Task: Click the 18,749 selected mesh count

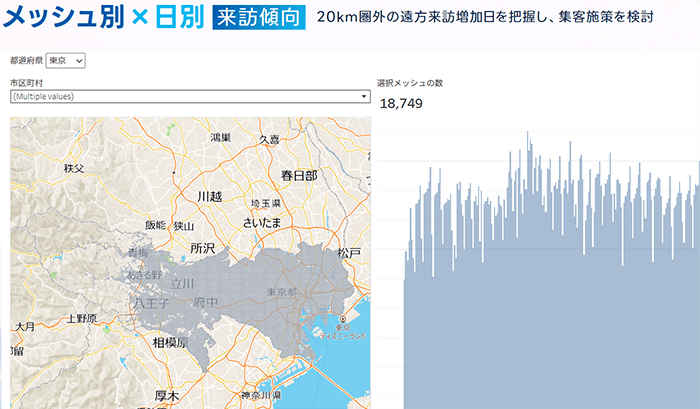Action: pyautogui.click(x=401, y=104)
